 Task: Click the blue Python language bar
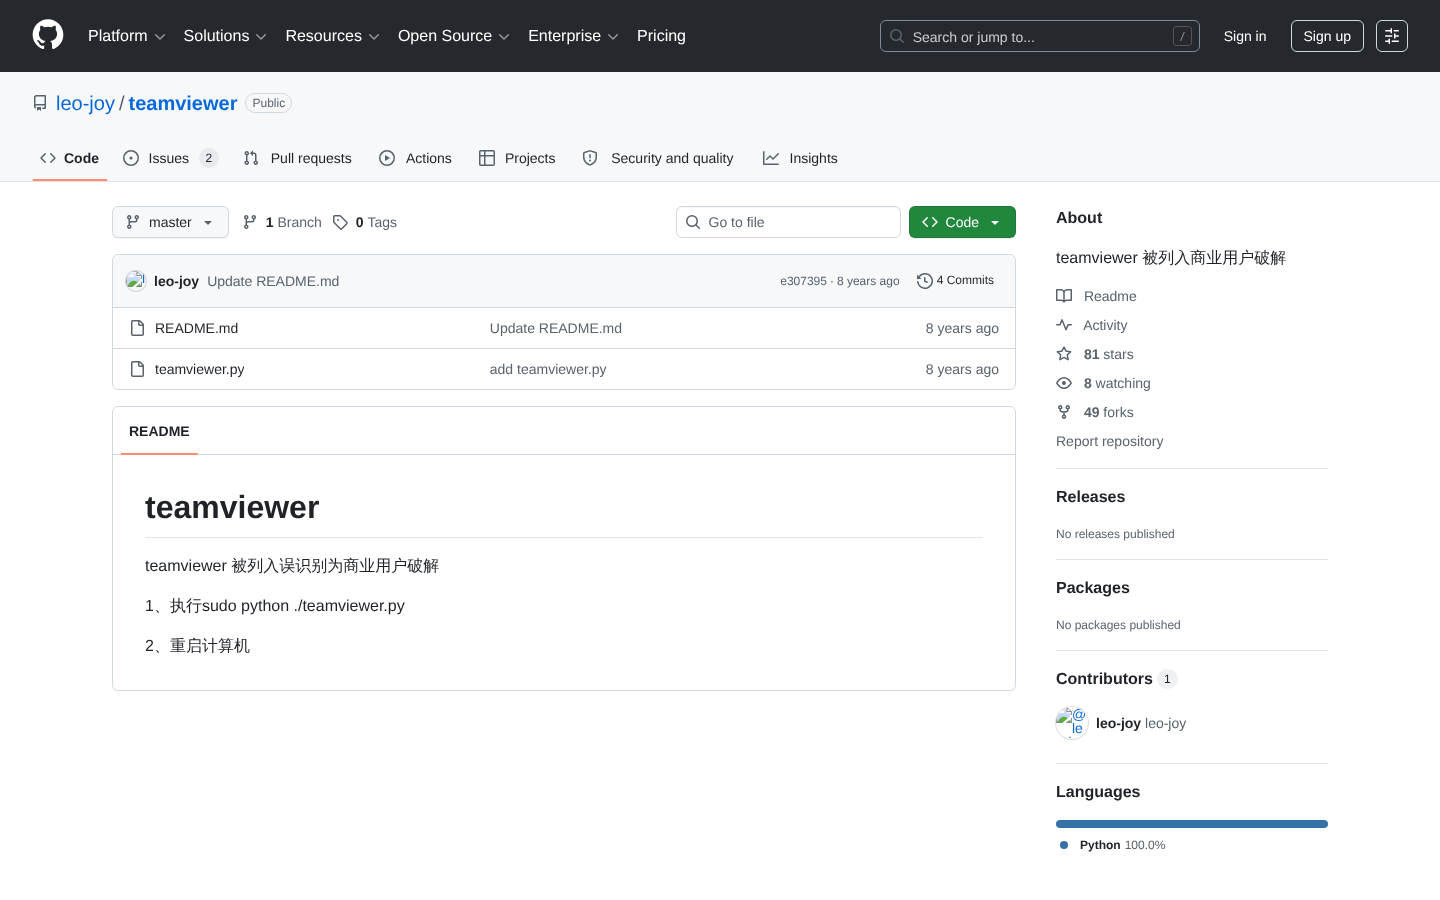click(x=1192, y=824)
